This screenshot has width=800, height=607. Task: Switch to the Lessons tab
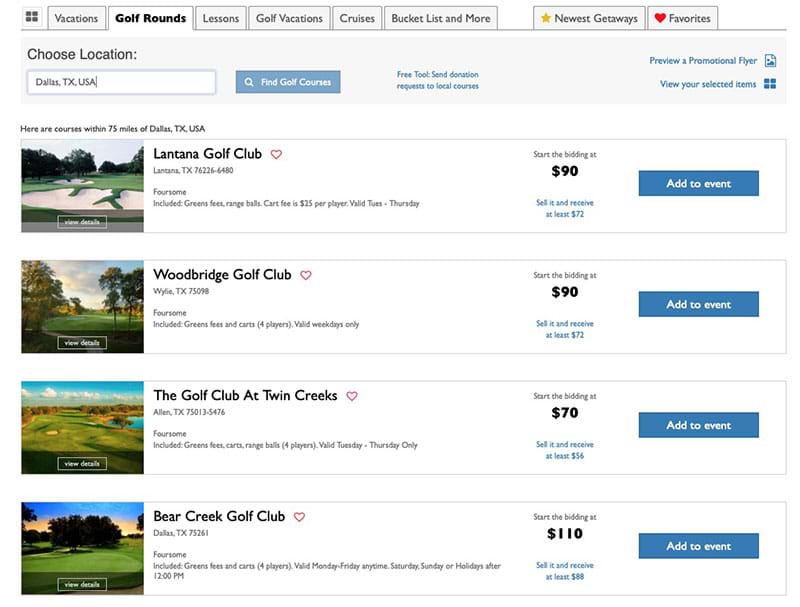[x=220, y=18]
